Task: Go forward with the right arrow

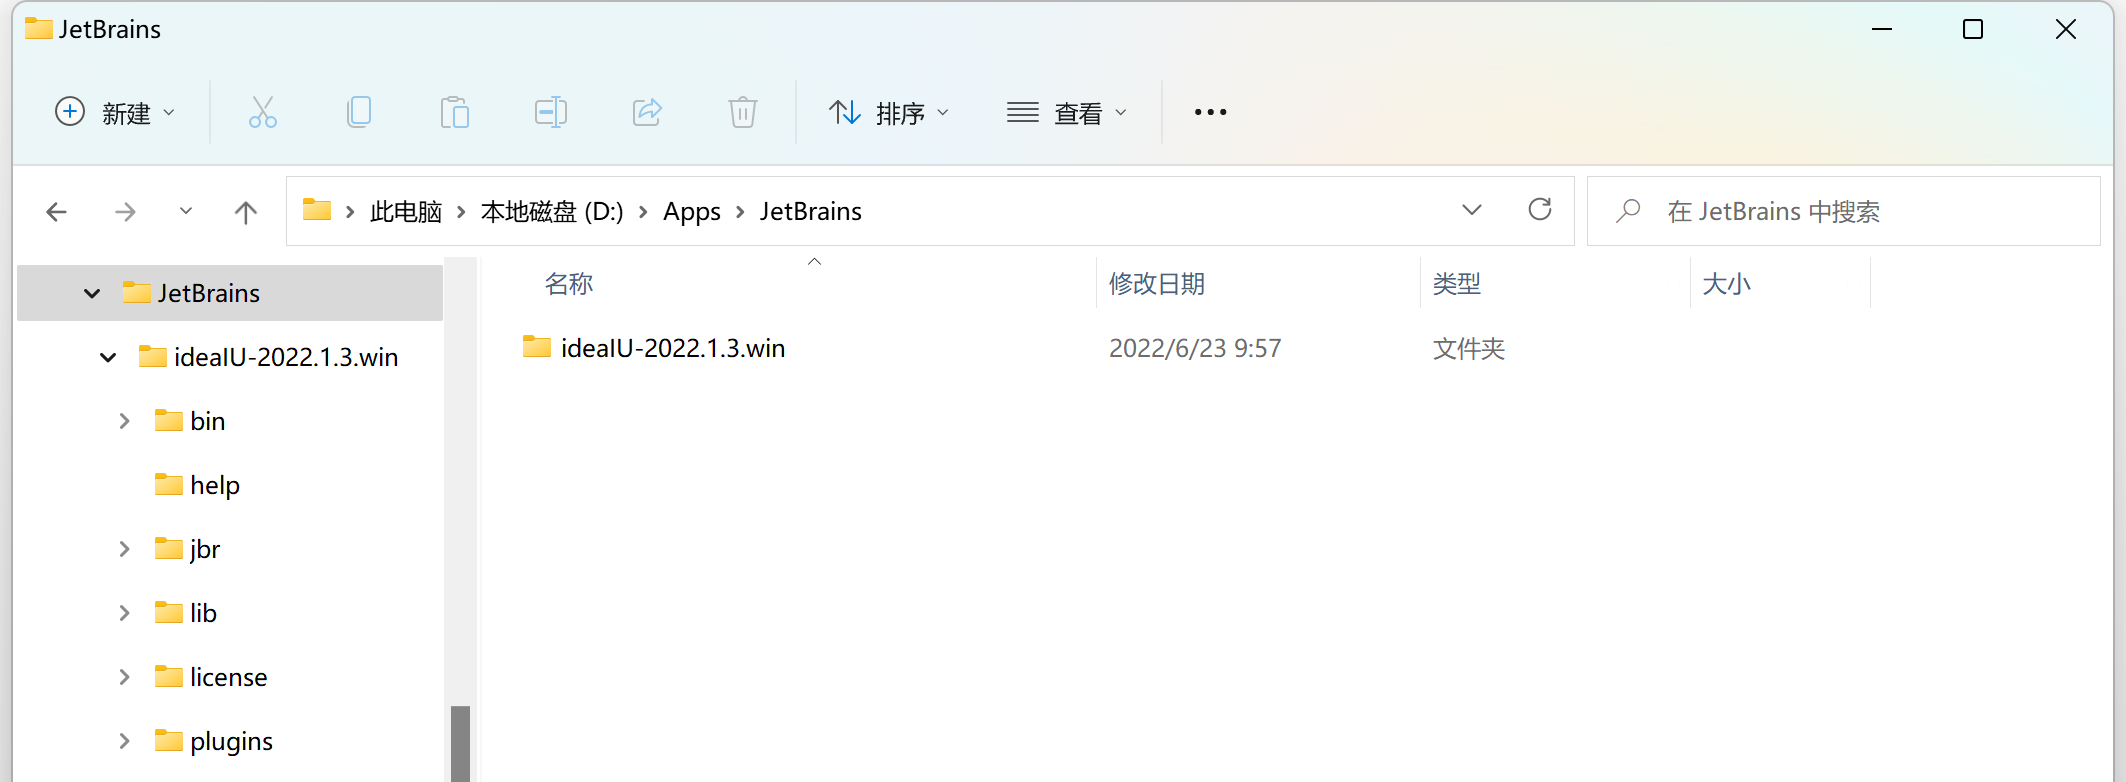Action: [125, 212]
